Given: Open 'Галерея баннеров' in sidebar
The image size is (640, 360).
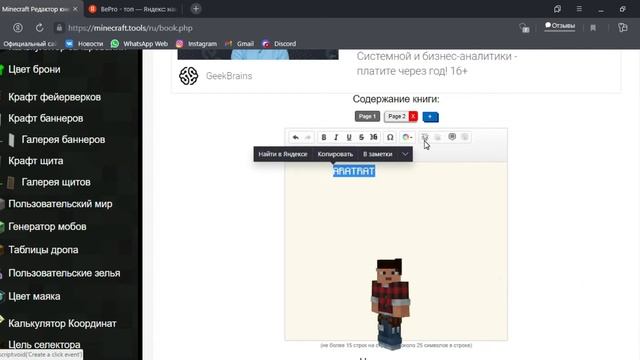Looking at the screenshot, I should coord(63,140).
